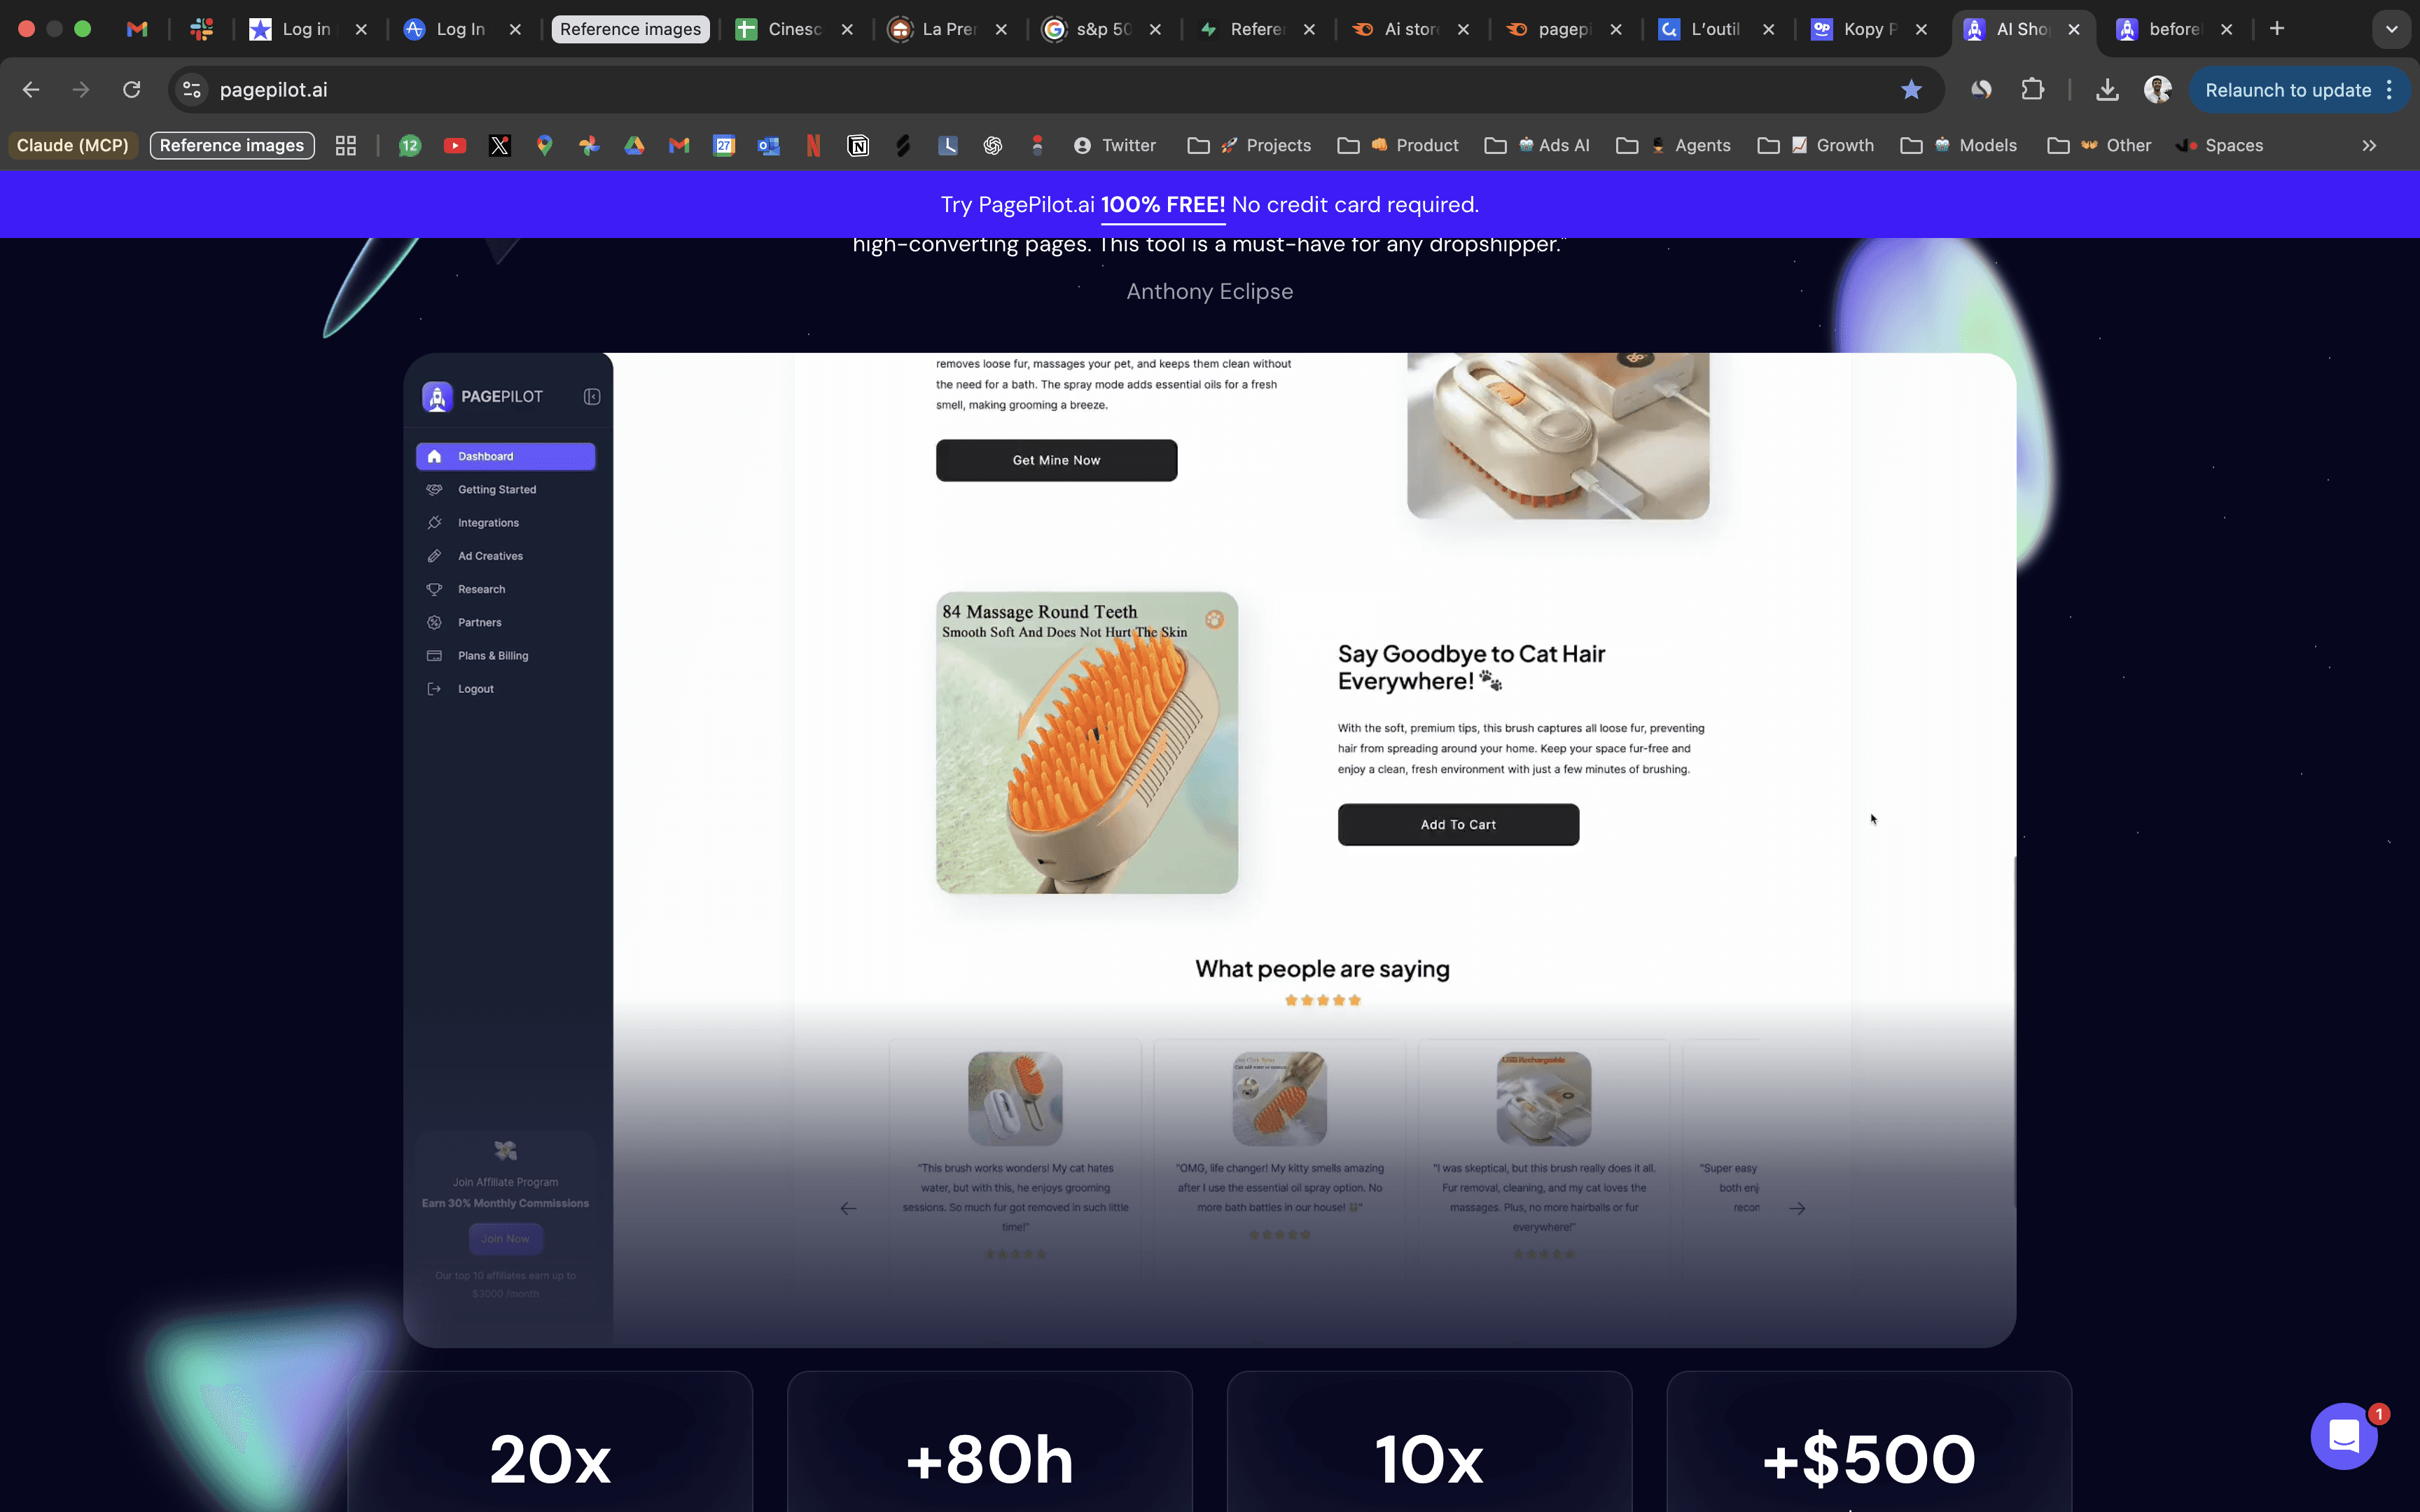Click the bookmark star in address bar
The width and height of the screenshot is (2420, 1512).
(1911, 90)
